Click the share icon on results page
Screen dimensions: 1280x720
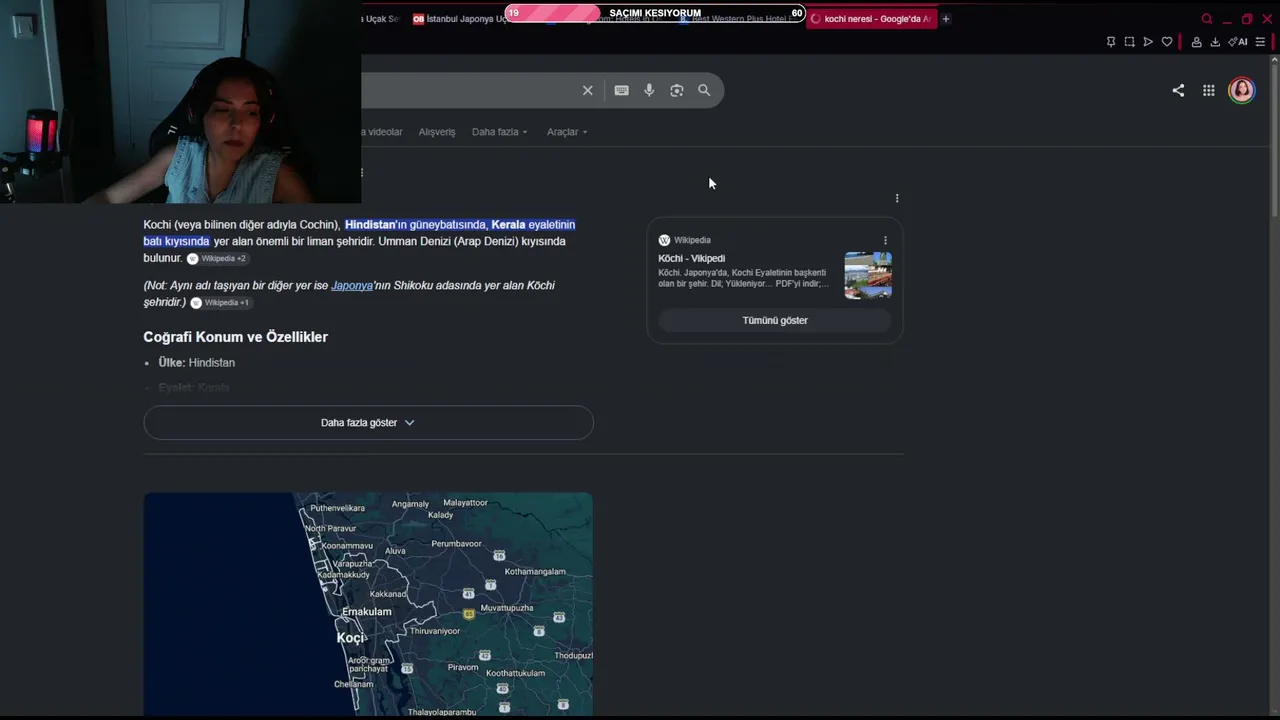click(1178, 90)
